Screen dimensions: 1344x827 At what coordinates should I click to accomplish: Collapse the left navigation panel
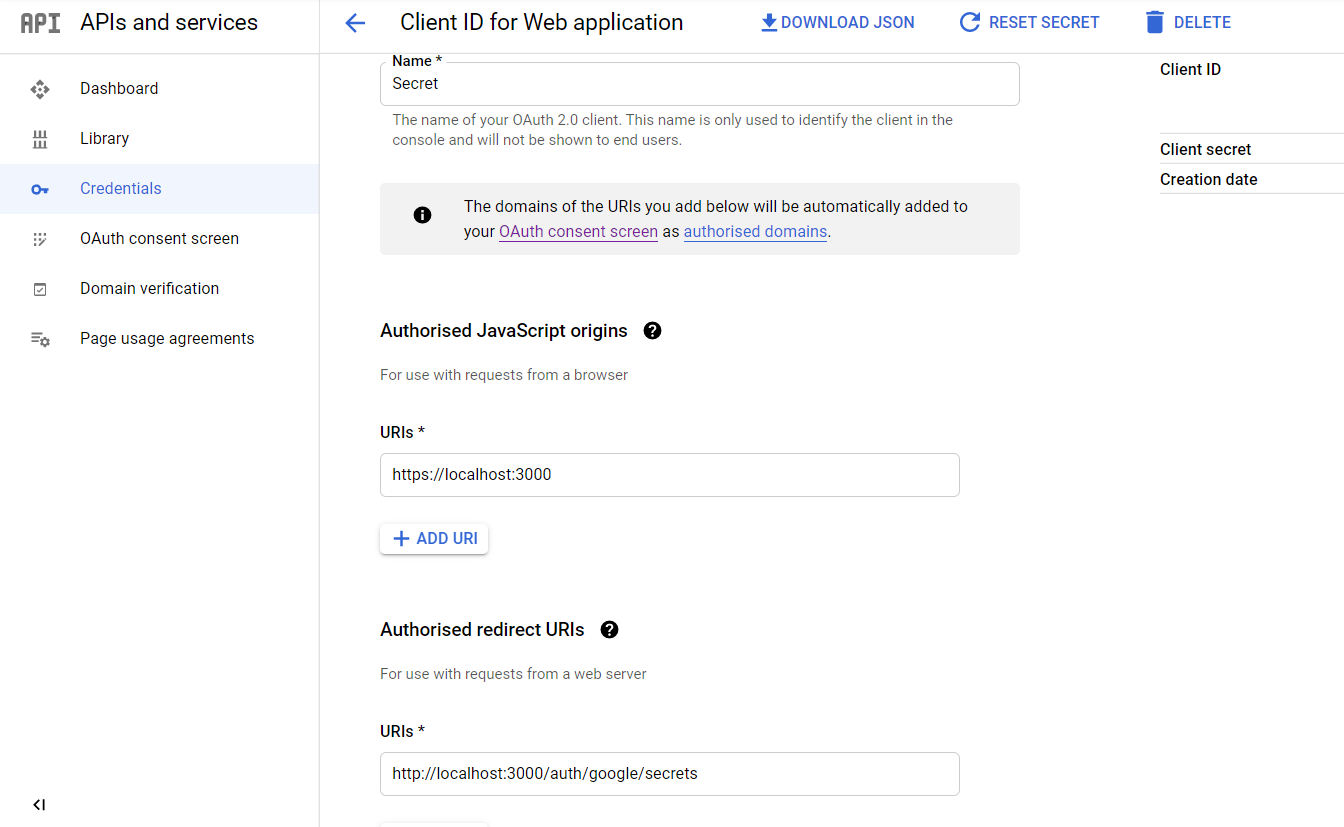38,804
